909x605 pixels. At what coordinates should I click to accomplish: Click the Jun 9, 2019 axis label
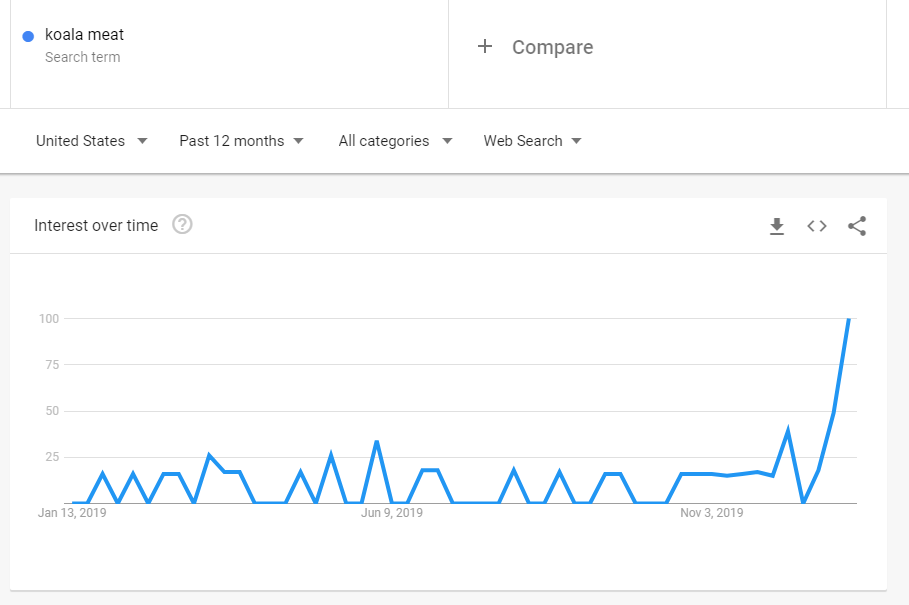392,513
